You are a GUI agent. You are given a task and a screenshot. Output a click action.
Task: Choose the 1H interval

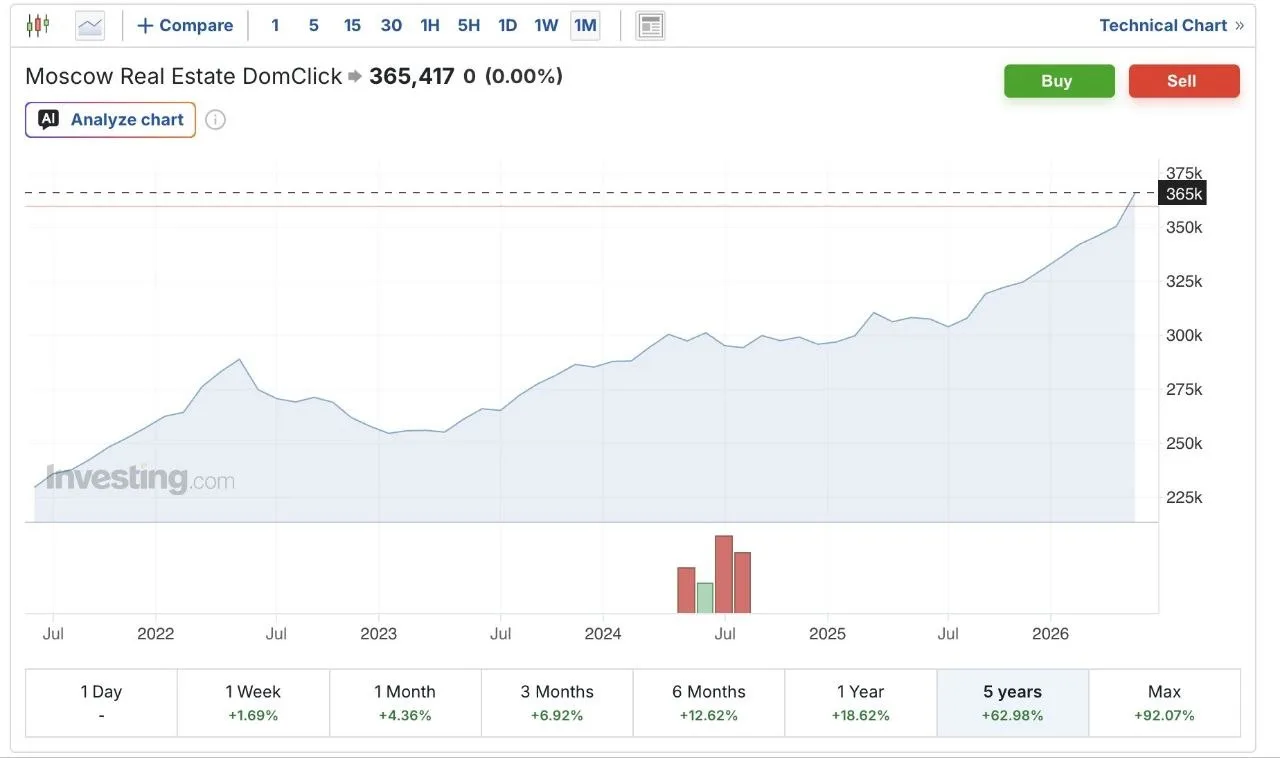430,25
